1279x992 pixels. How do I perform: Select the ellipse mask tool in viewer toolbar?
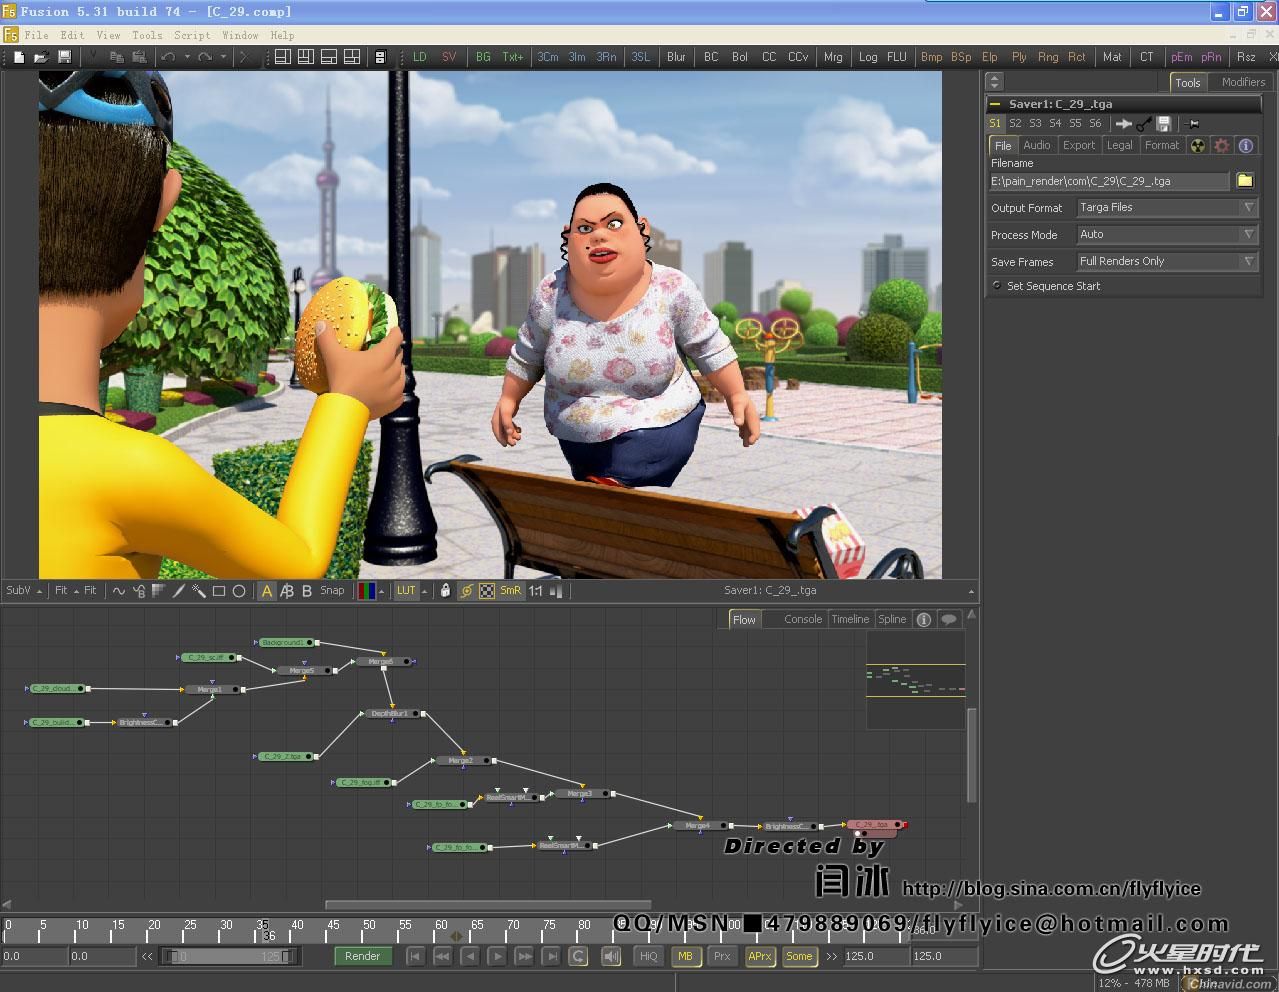pyautogui.click(x=239, y=591)
